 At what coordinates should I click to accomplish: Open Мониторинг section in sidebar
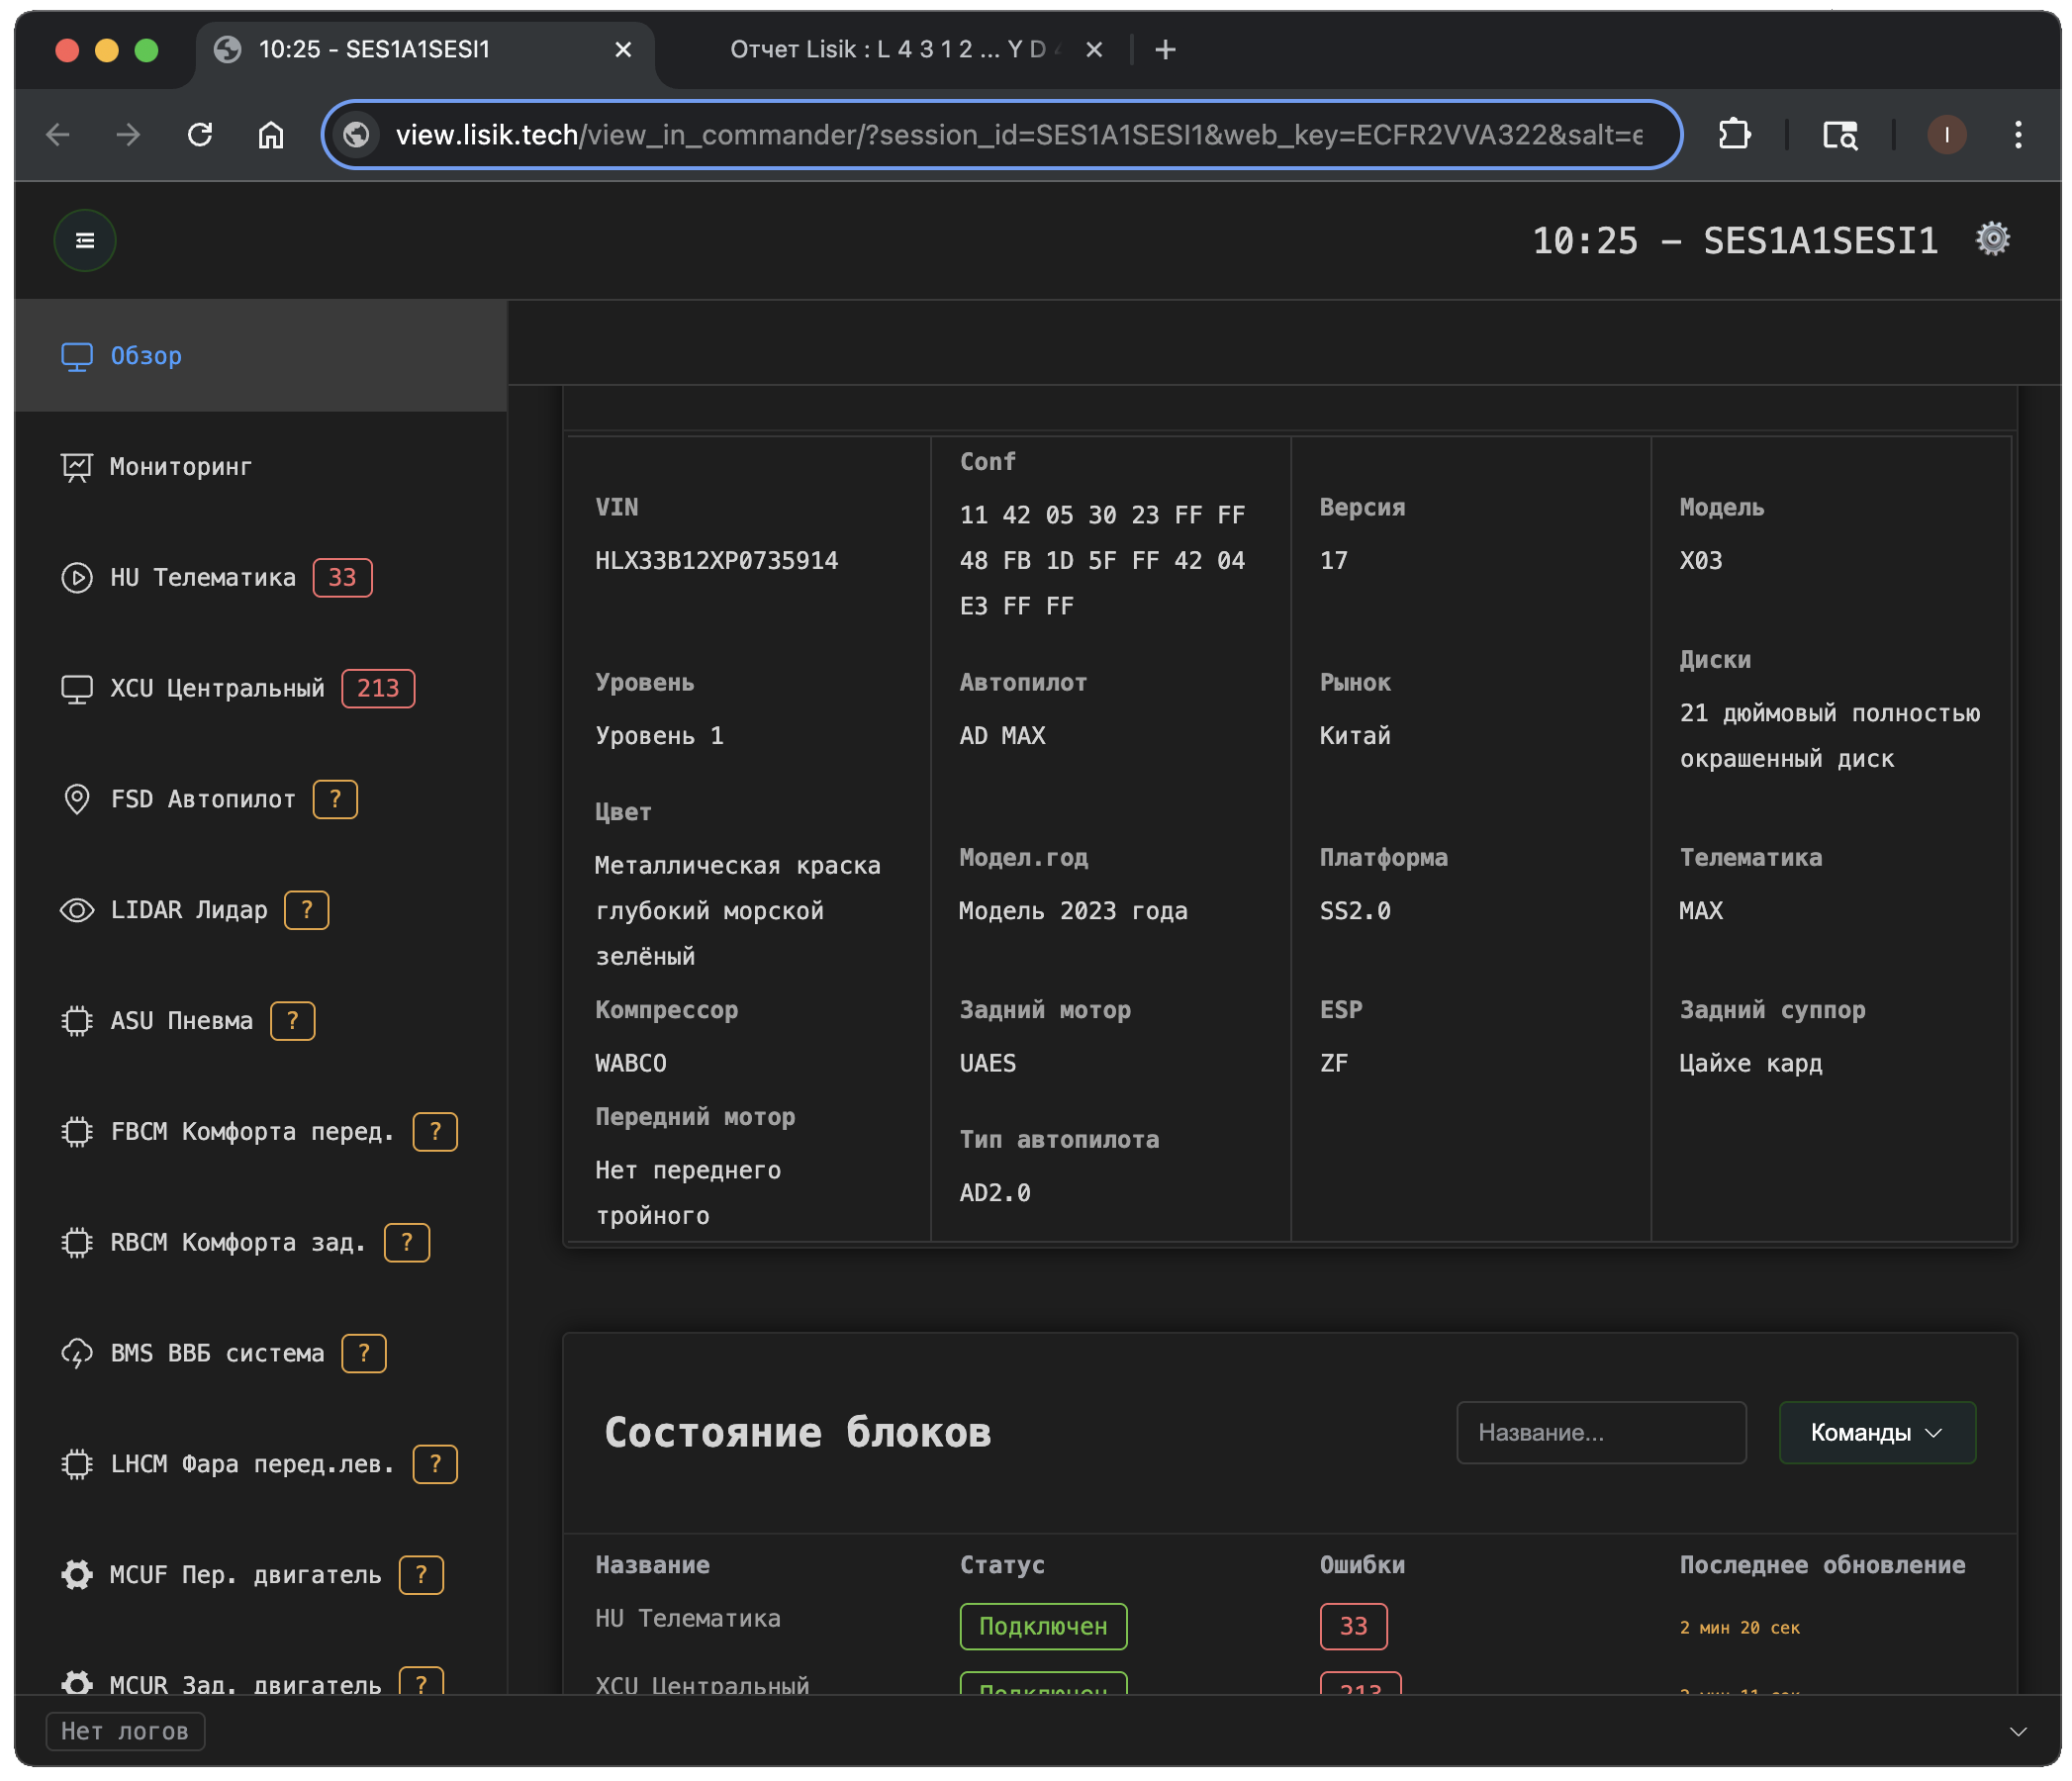point(261,467)
